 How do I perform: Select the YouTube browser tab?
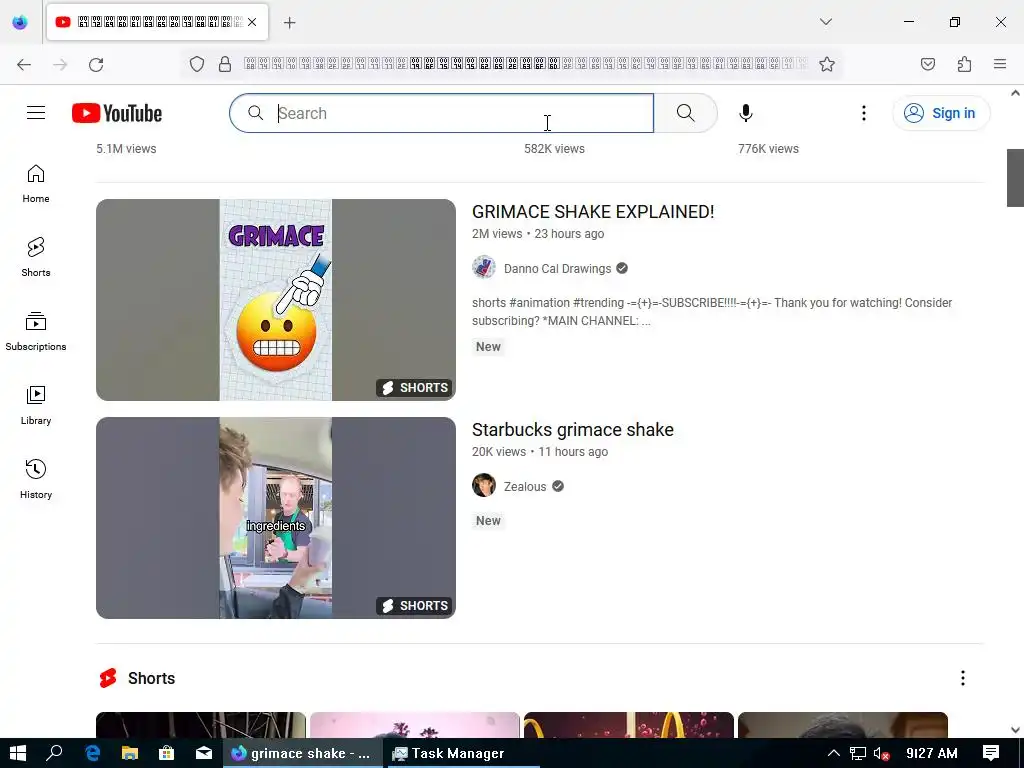click(157, 22)
